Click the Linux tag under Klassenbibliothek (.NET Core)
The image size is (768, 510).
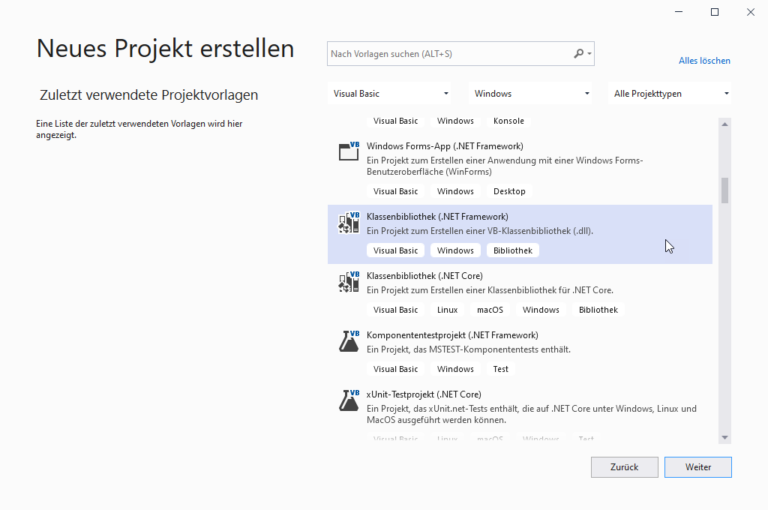click(x=447, y=310)
